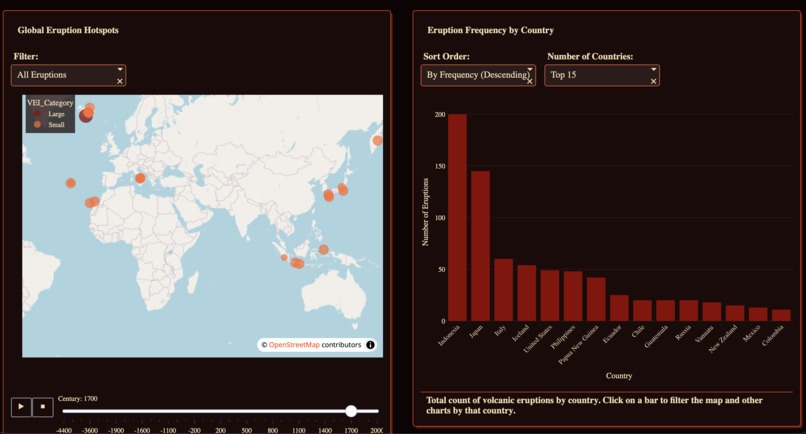The height and width of the screenshot is (434, 806).
Task: Click the eruption marker on Kamchatka
Action: (x=377, y=140)
